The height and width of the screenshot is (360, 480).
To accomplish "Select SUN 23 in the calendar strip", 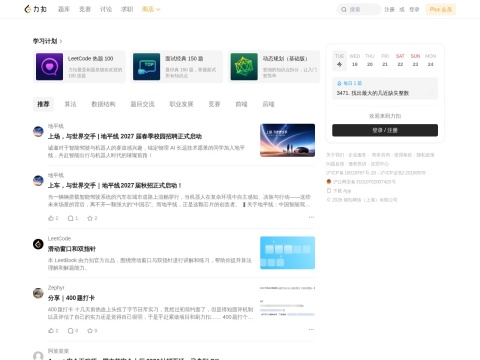I will tap(415, 60).
